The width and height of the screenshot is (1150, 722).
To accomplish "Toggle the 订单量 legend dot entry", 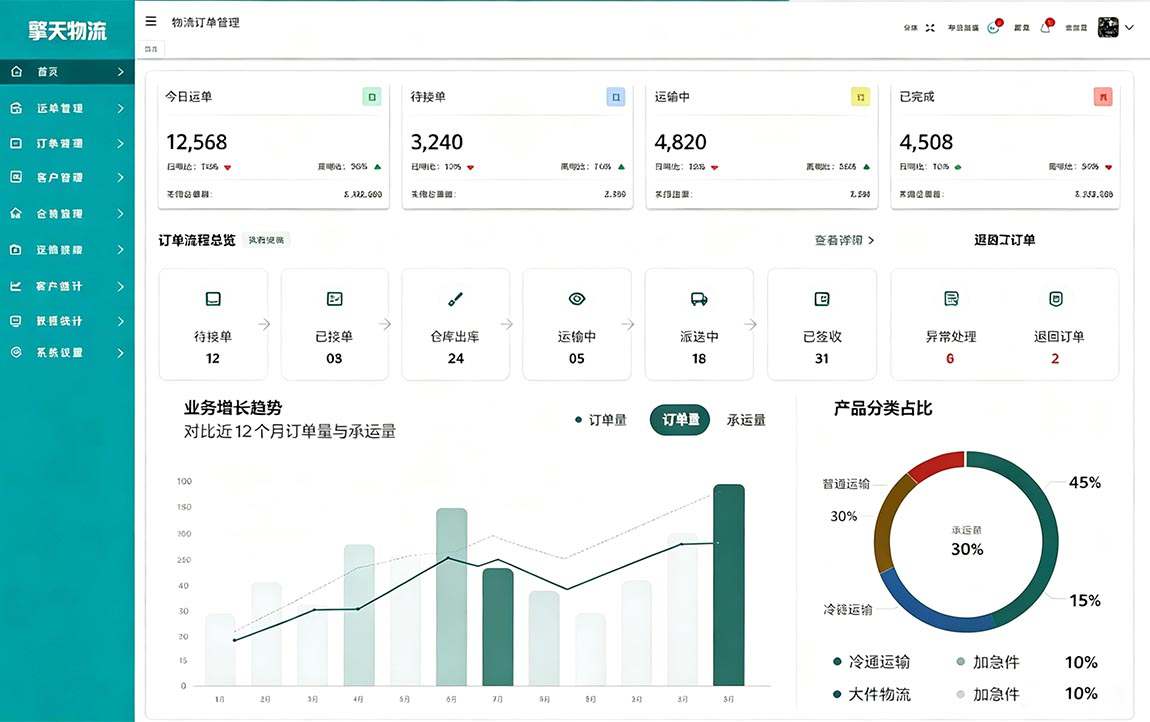I will pos(601,420).
